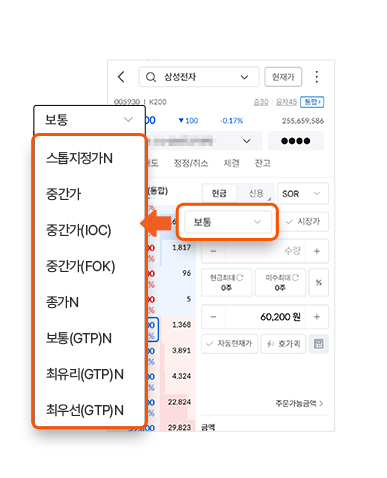
Task: Open the 보통 order type dropdown in the order panel
Action: (x=228, y=222)
